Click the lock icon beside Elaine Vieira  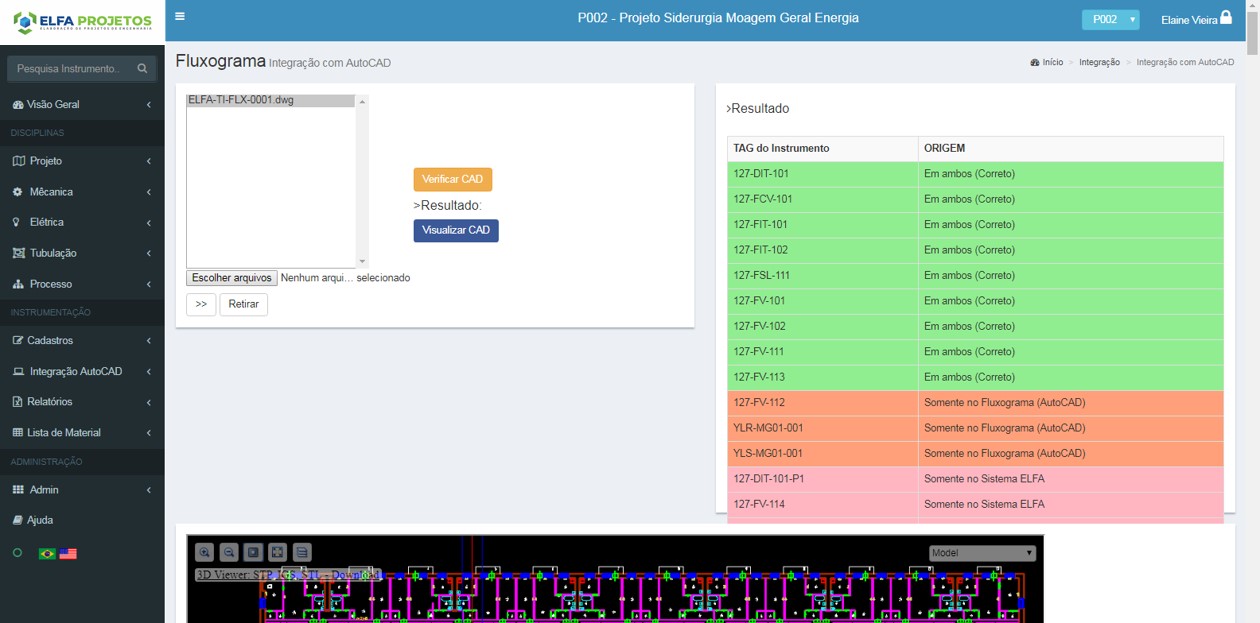pos(1226,18)
